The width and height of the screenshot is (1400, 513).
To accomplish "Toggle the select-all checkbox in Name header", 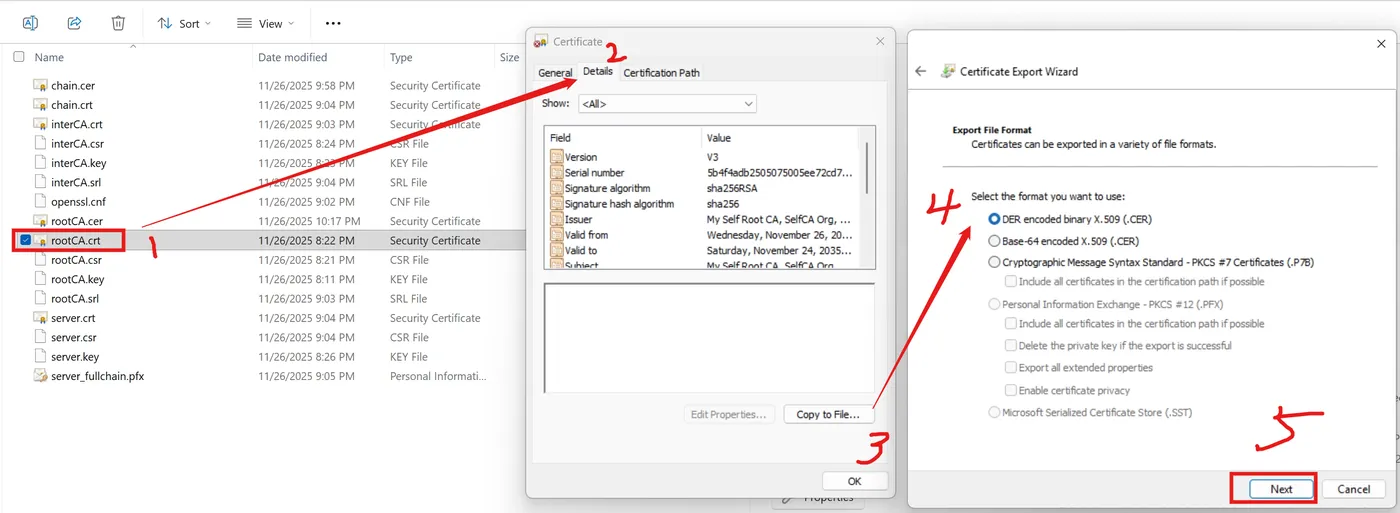I will pyautogui.click(x=19, y=57).
